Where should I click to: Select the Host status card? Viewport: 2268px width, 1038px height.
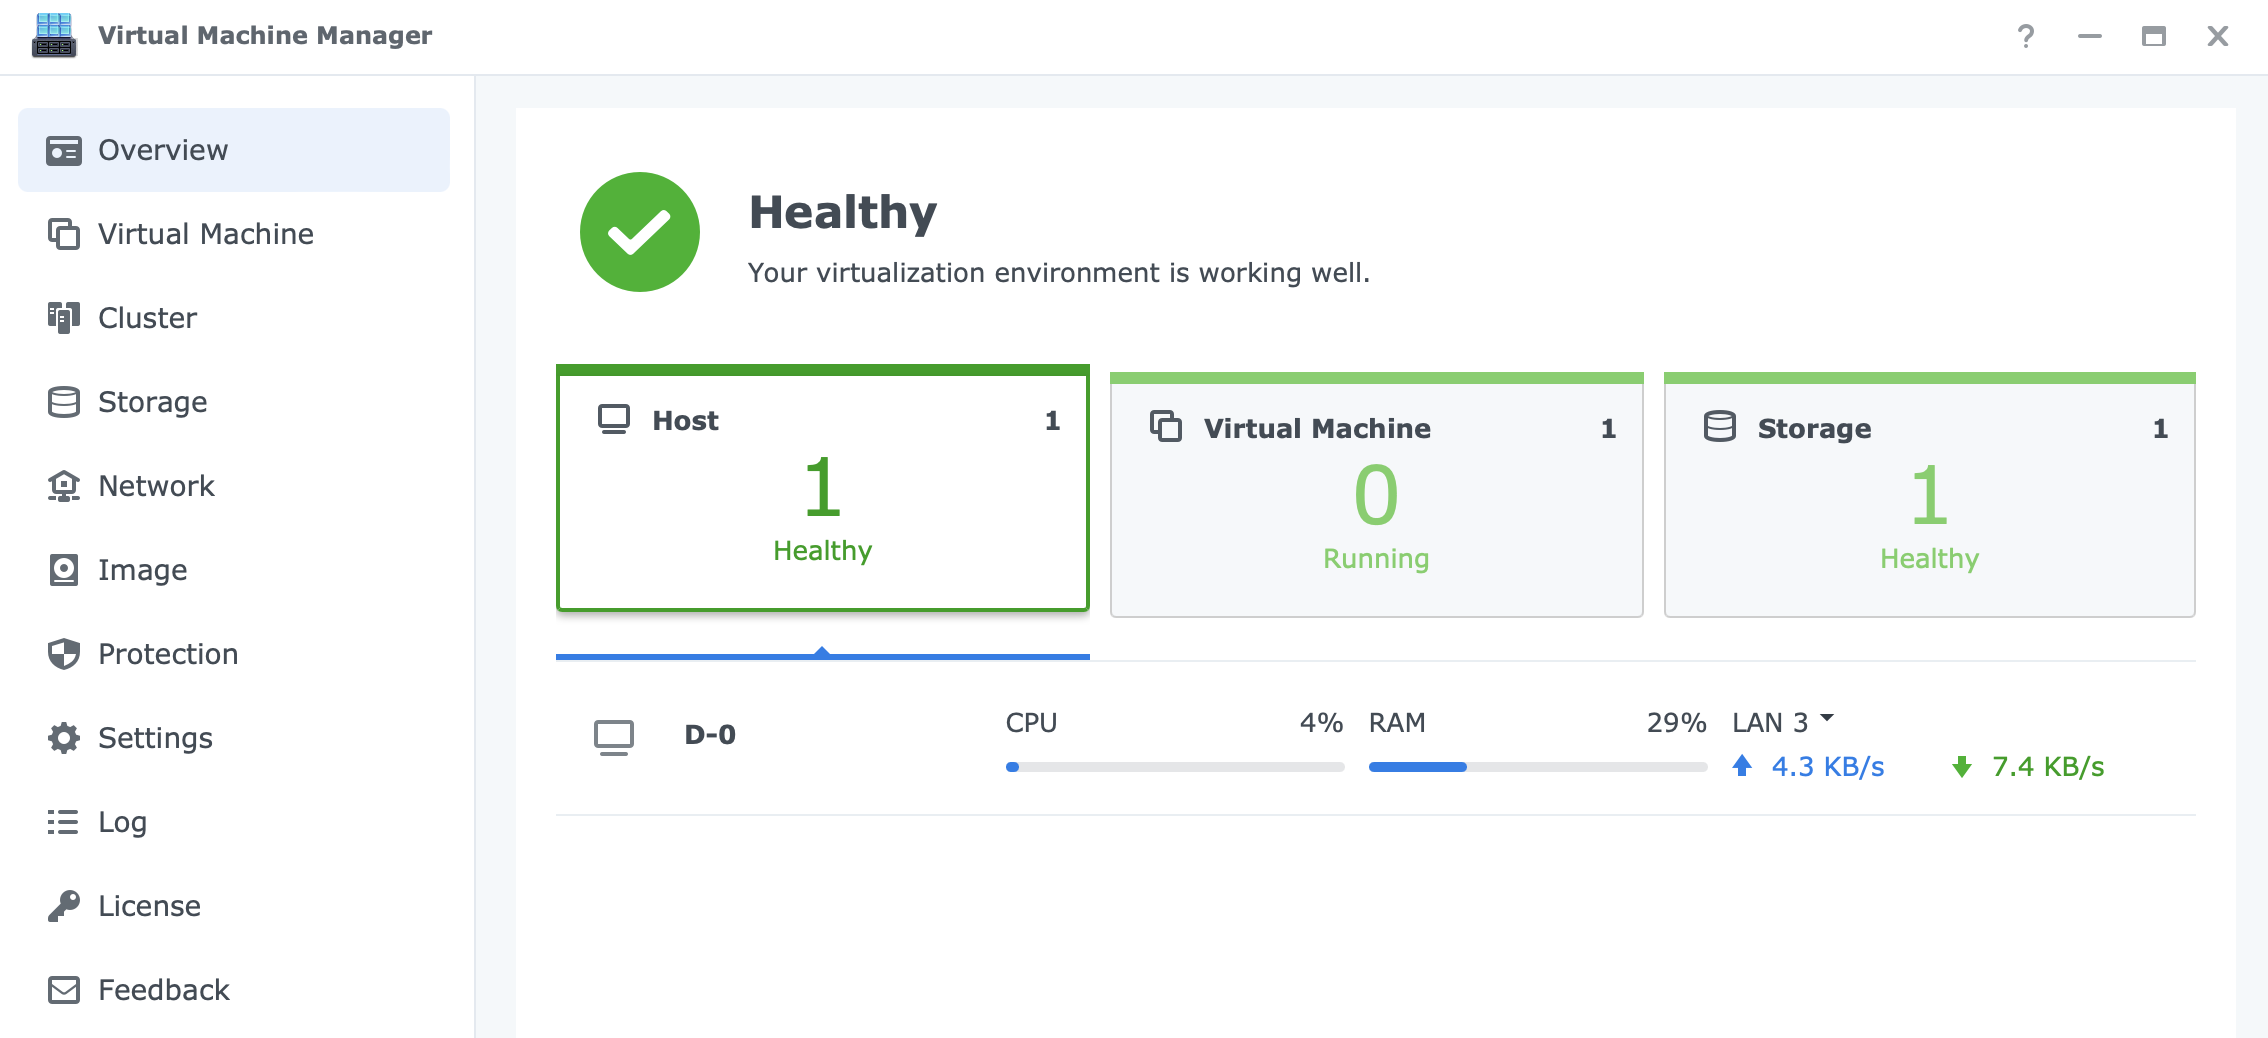(x=822, y=490)
